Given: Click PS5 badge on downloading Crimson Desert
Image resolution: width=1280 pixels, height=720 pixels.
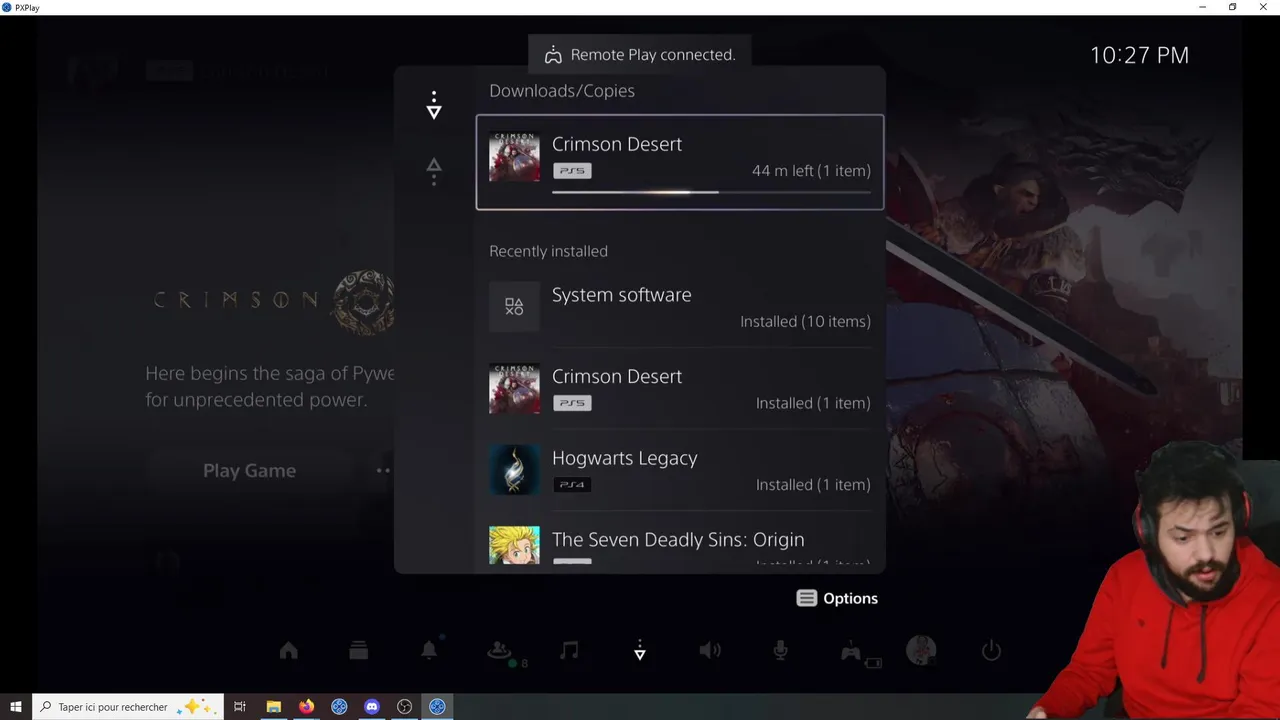Looking at the screenshot, I should click(572, 171).
